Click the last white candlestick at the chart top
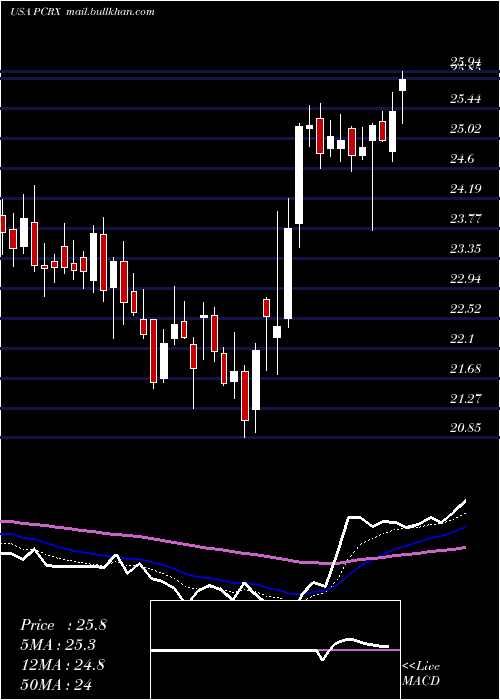 [x=403, y=85]
